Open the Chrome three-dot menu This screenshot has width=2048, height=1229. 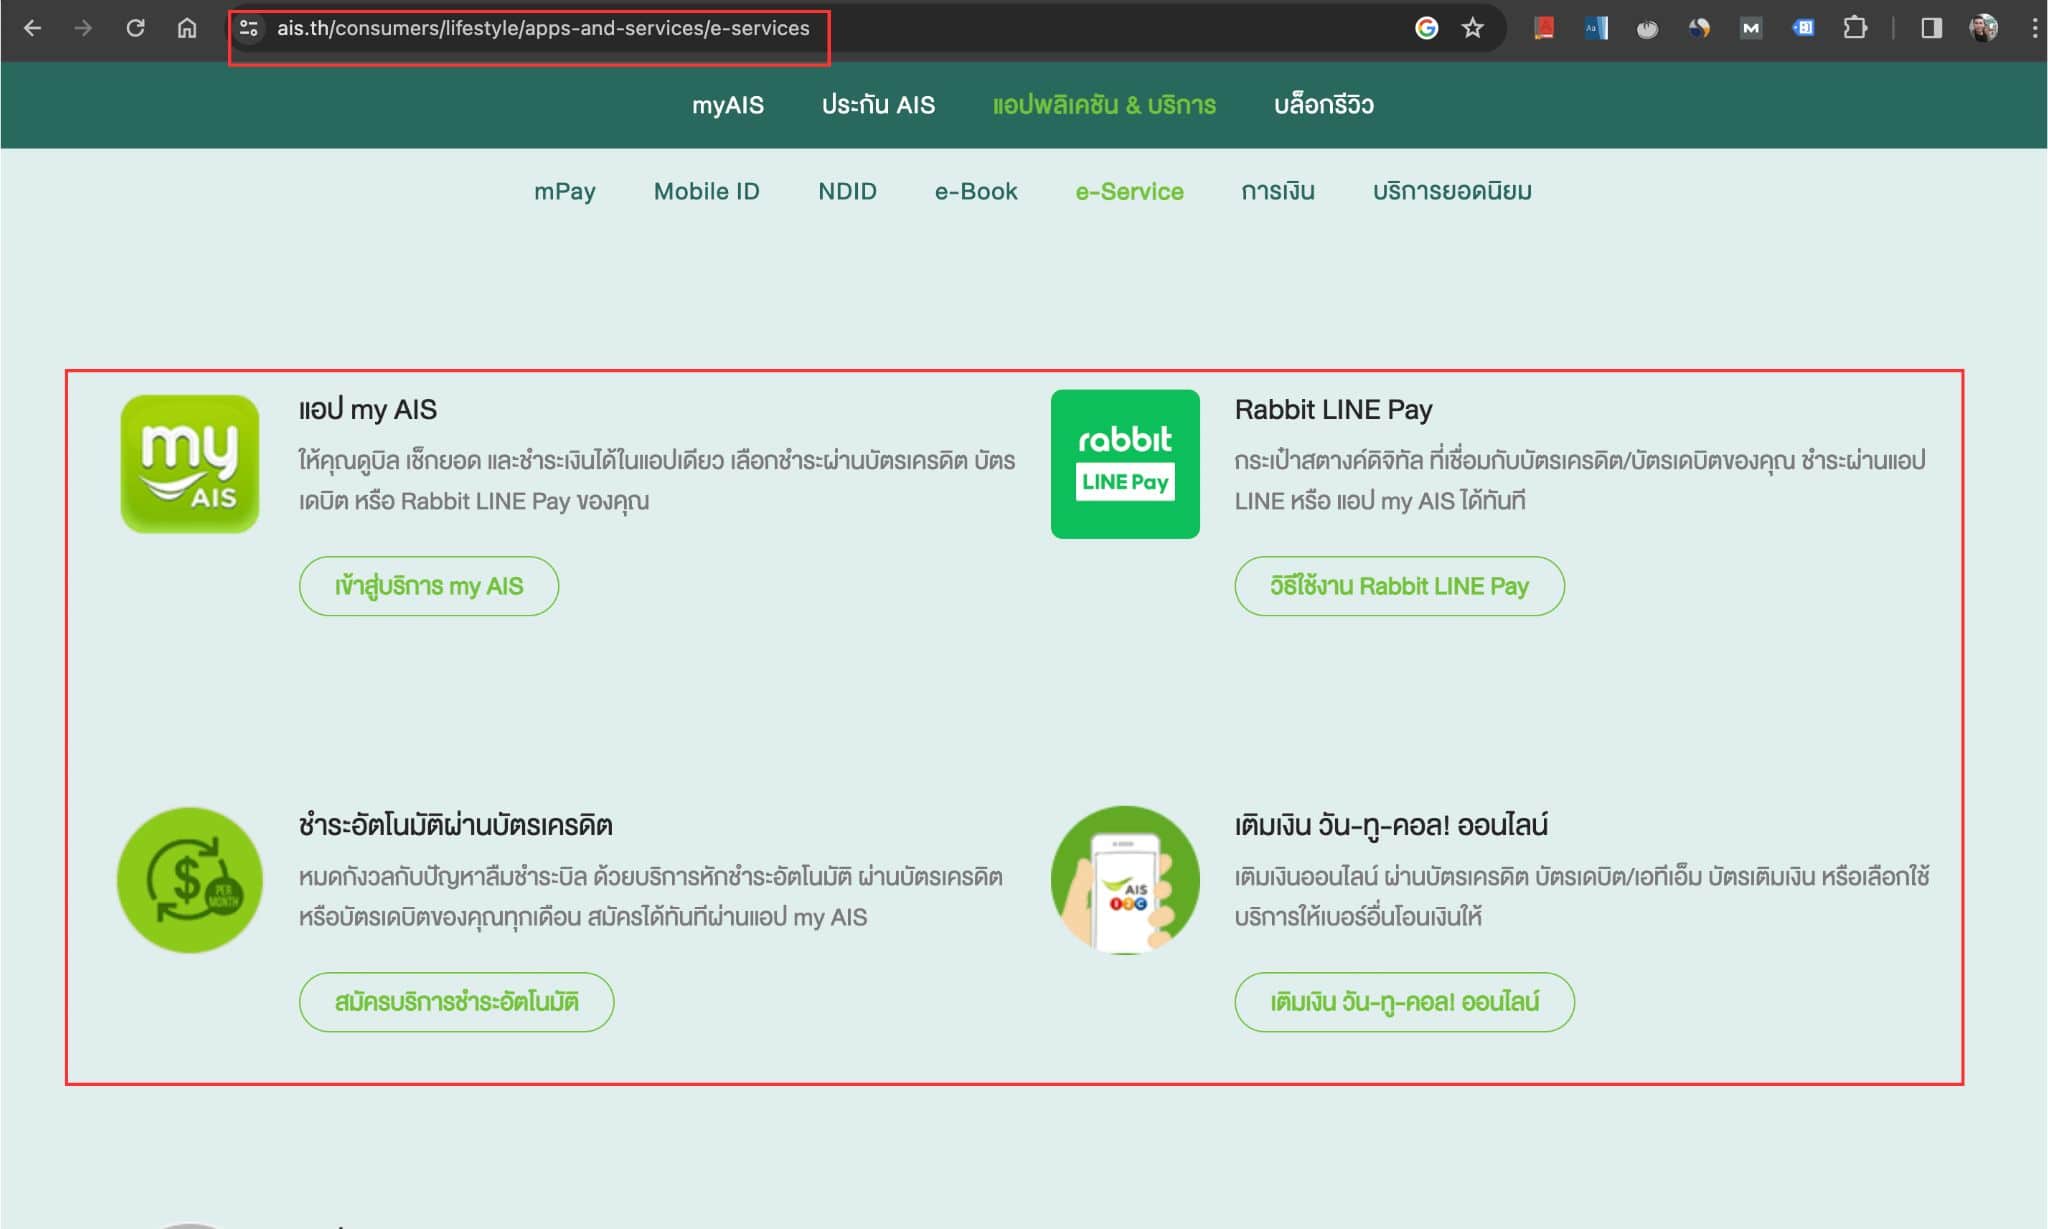[x=2034, y=28]
